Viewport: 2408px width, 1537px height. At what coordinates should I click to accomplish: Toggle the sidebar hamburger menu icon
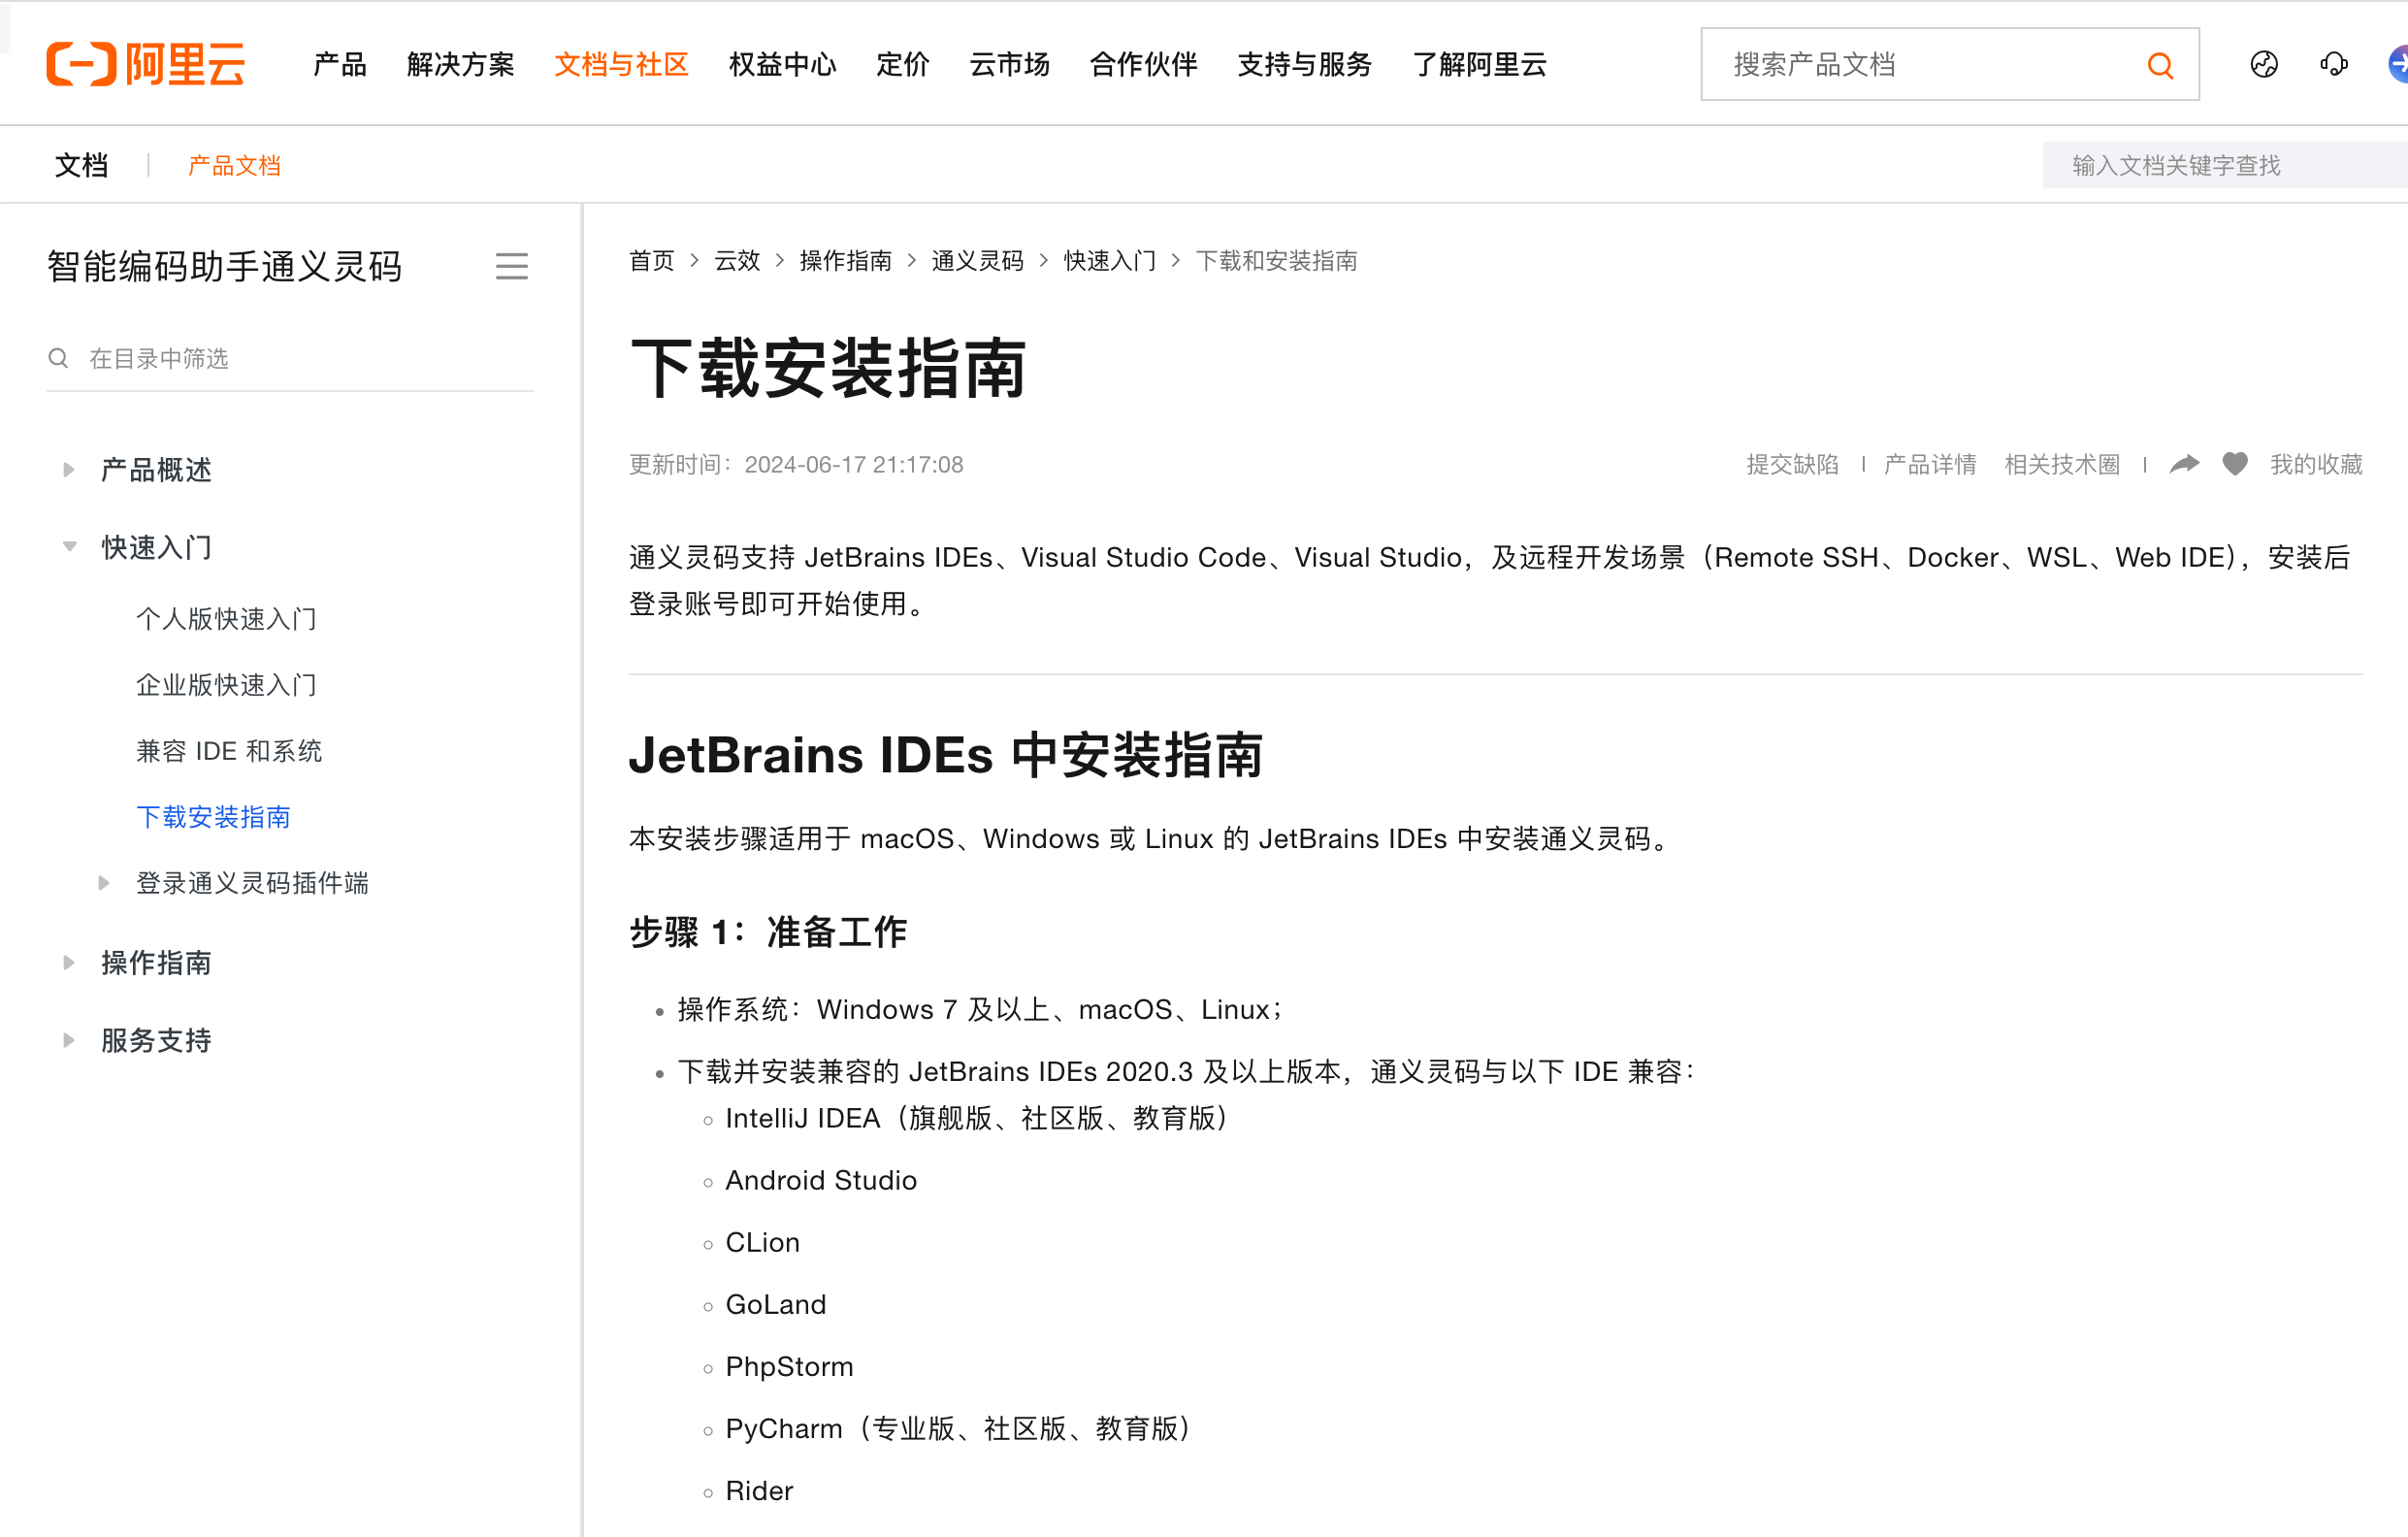(512, 266)
